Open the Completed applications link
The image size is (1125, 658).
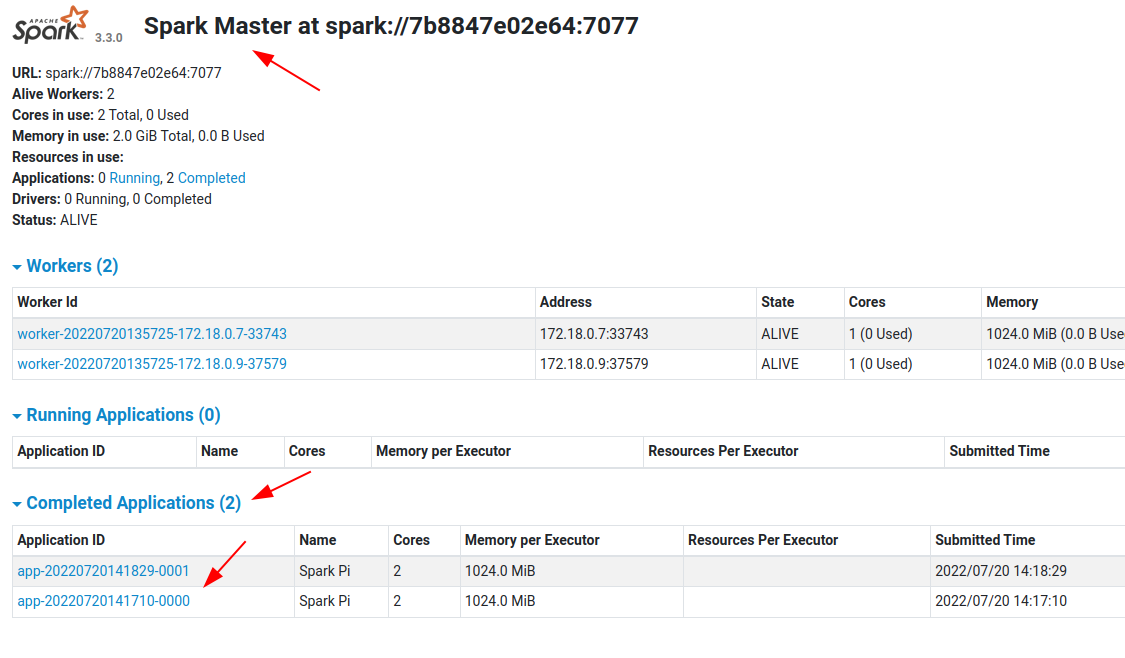pos(212,178)
